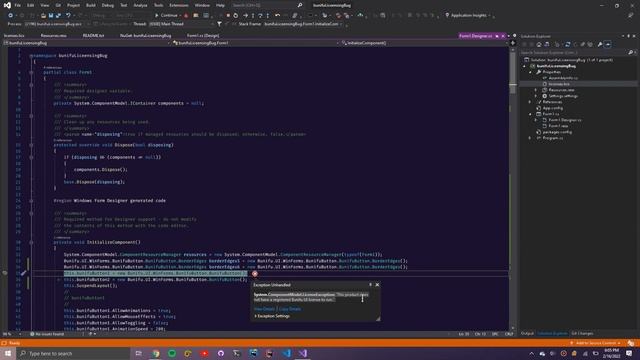This screenshot has height=360, width=640.
Task: Open the Debug menu
Action: (x=108, y=5)
